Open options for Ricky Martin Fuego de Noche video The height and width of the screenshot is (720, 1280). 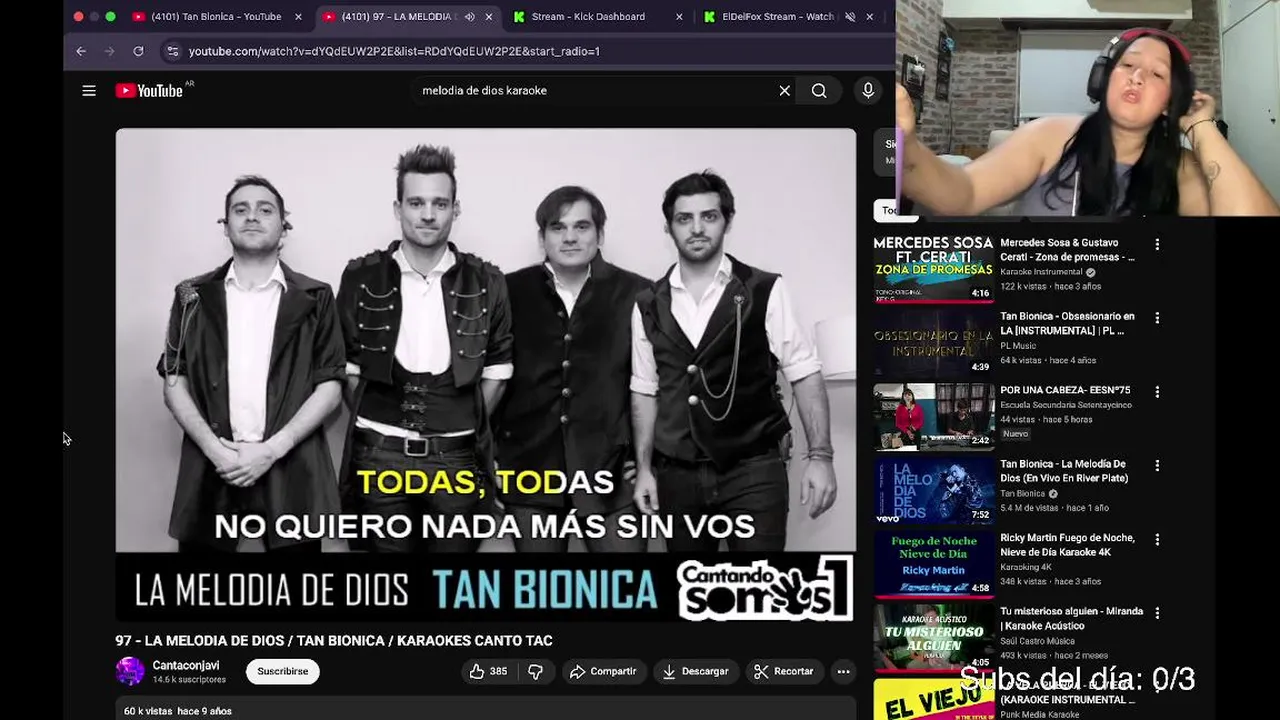click(1157, 540)
